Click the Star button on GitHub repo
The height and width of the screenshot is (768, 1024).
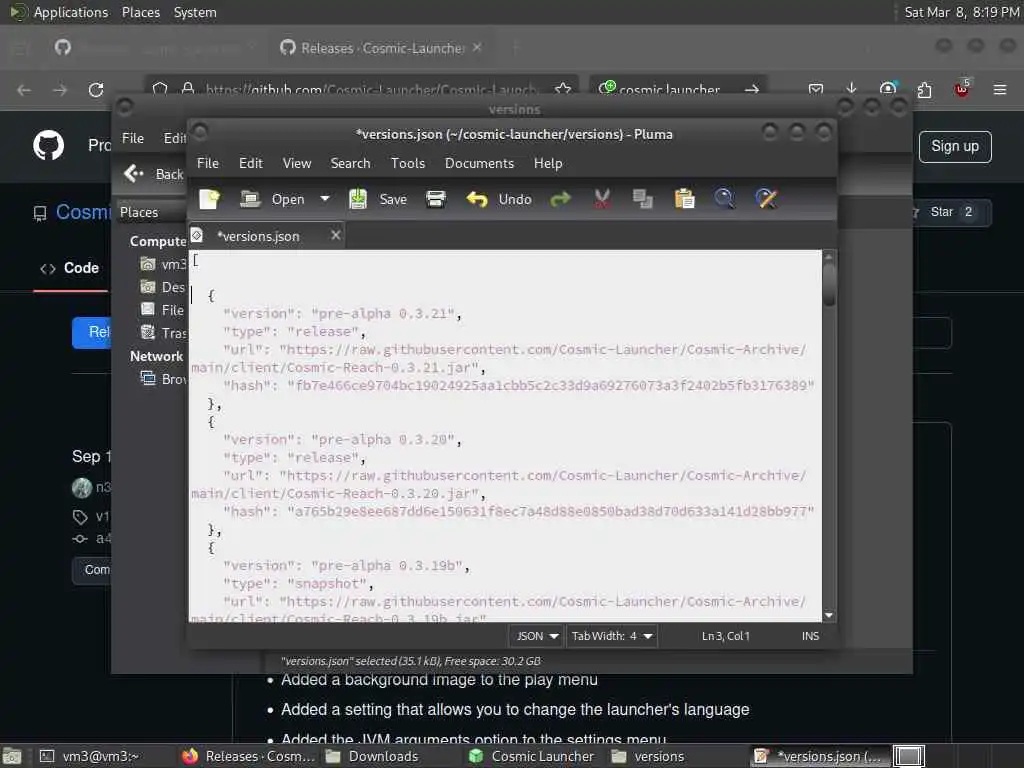pos(951,212)
